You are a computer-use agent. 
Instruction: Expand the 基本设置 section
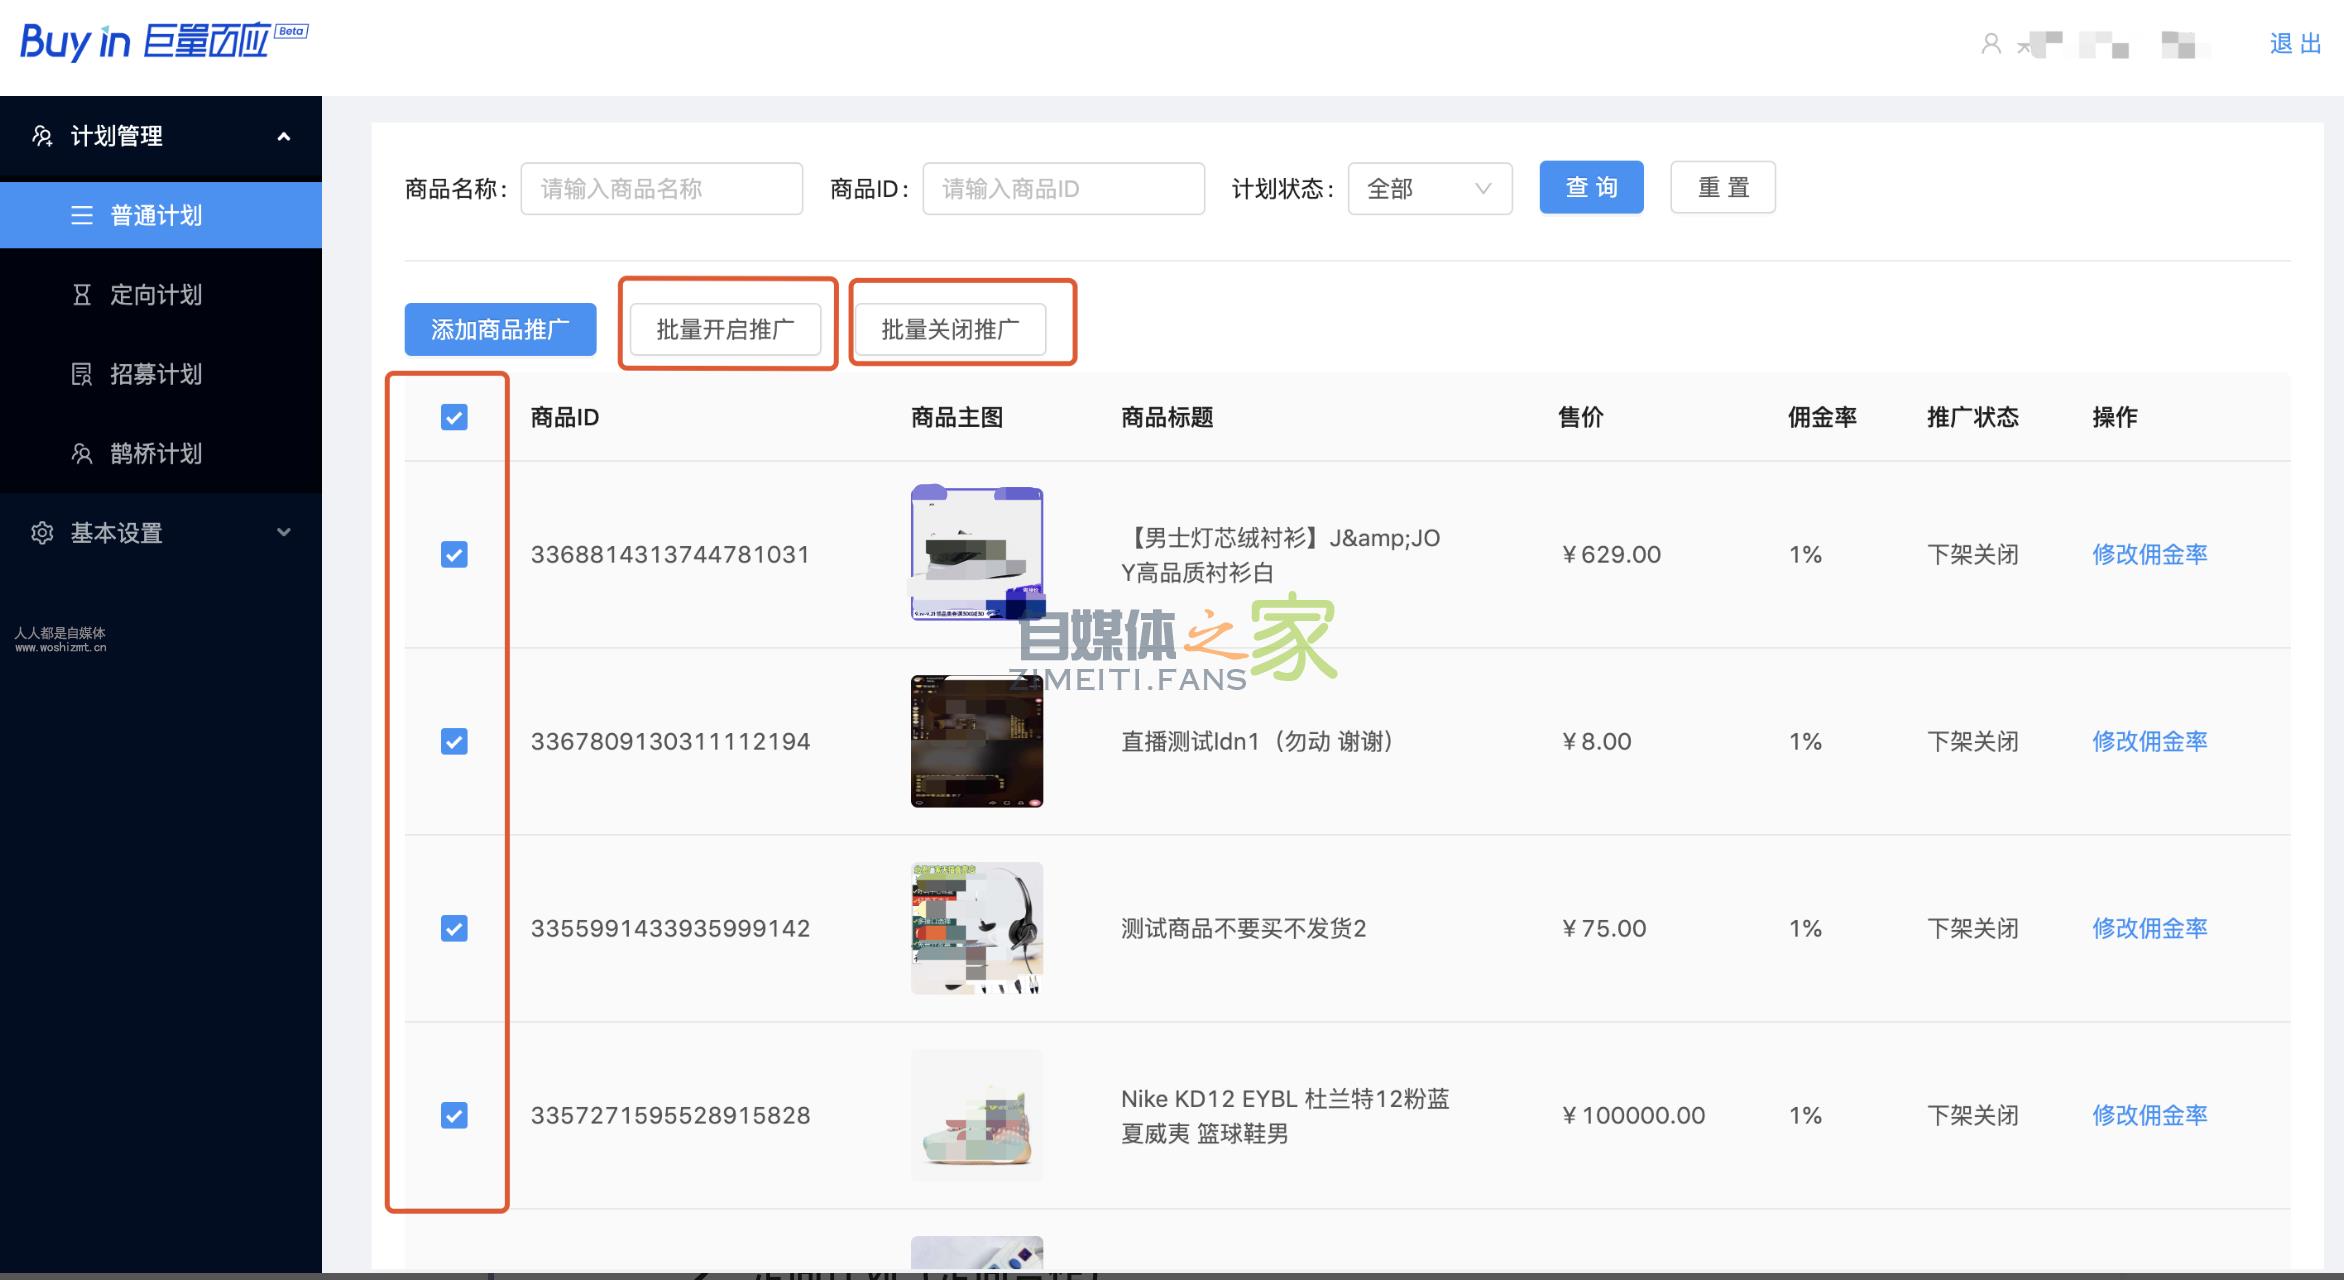tap(285, 533)
